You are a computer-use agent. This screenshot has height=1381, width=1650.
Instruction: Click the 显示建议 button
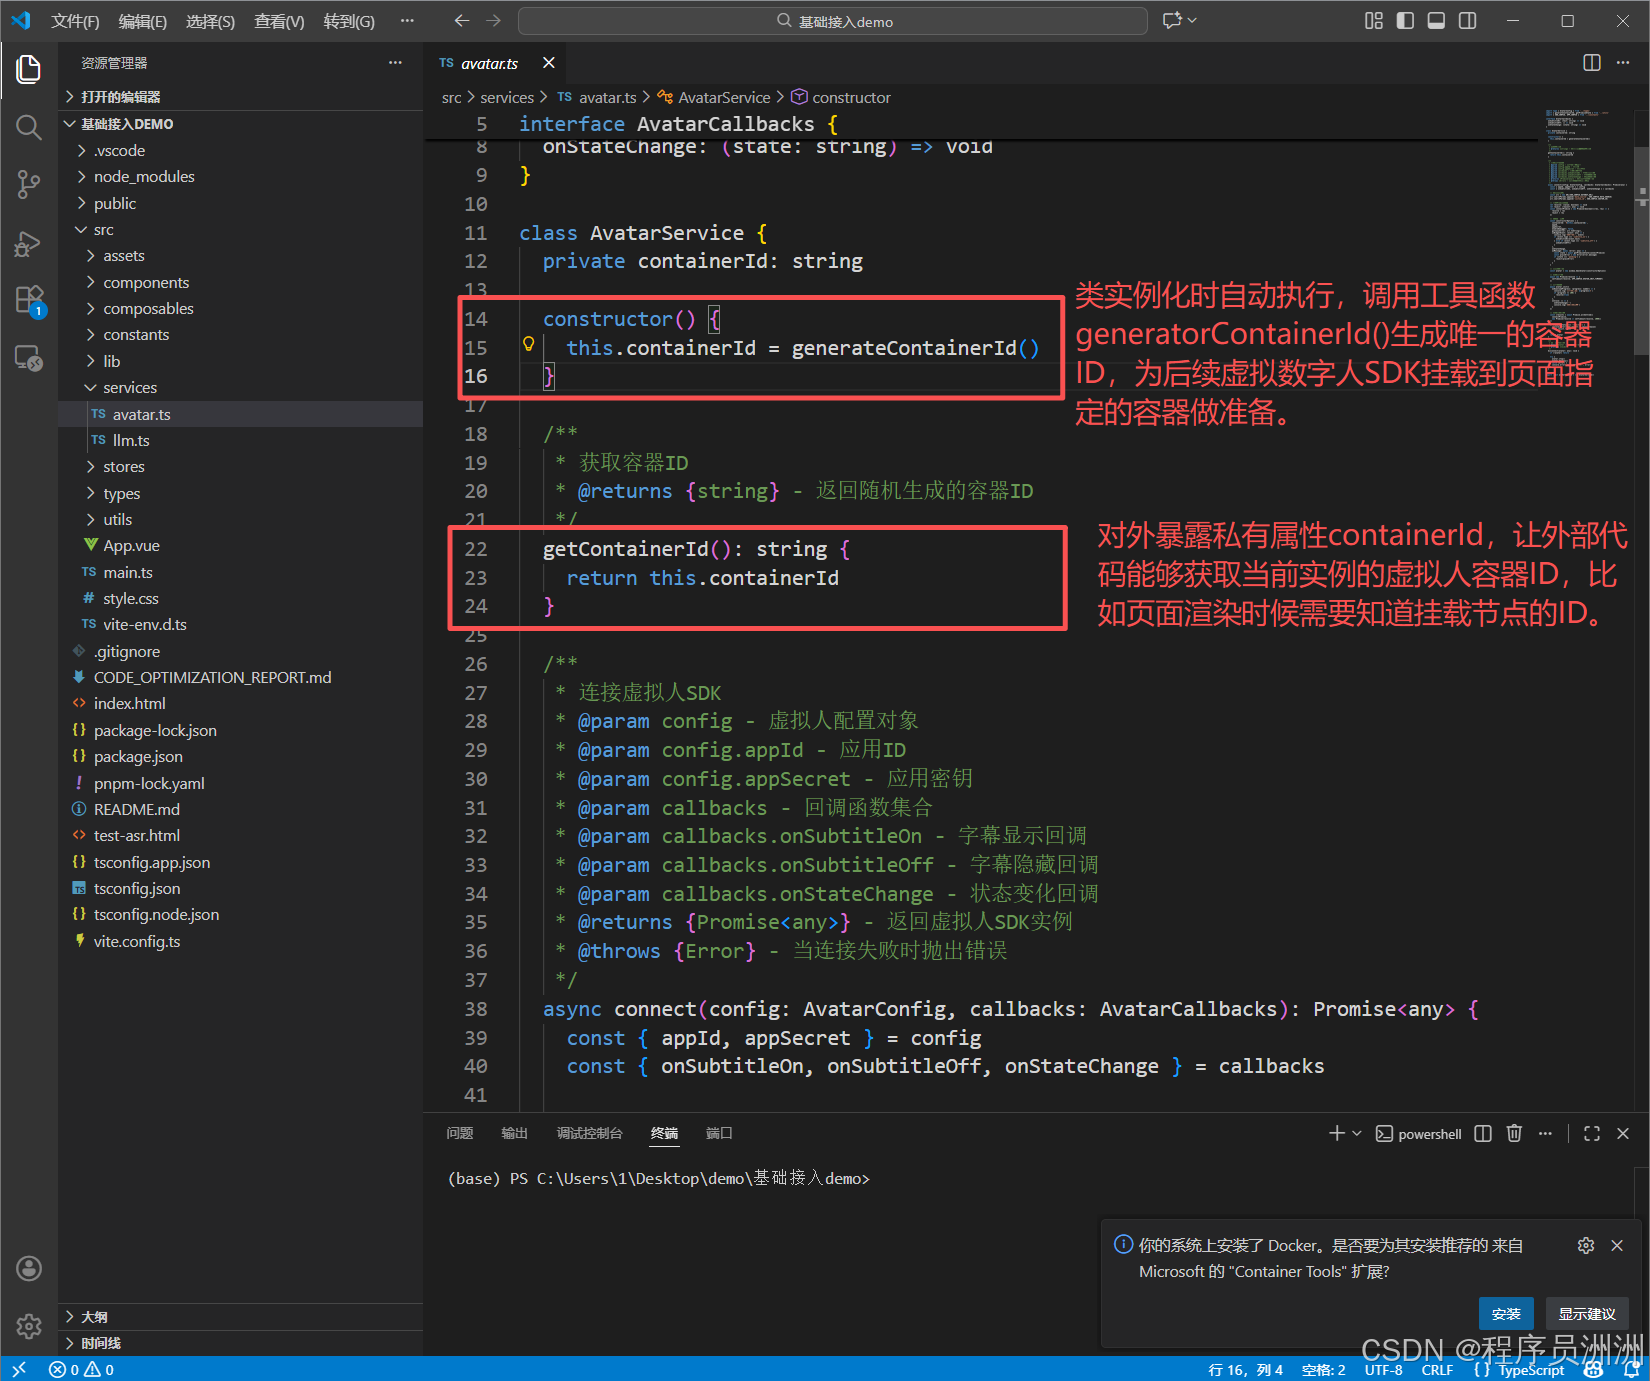[x=1587, y=1314]
